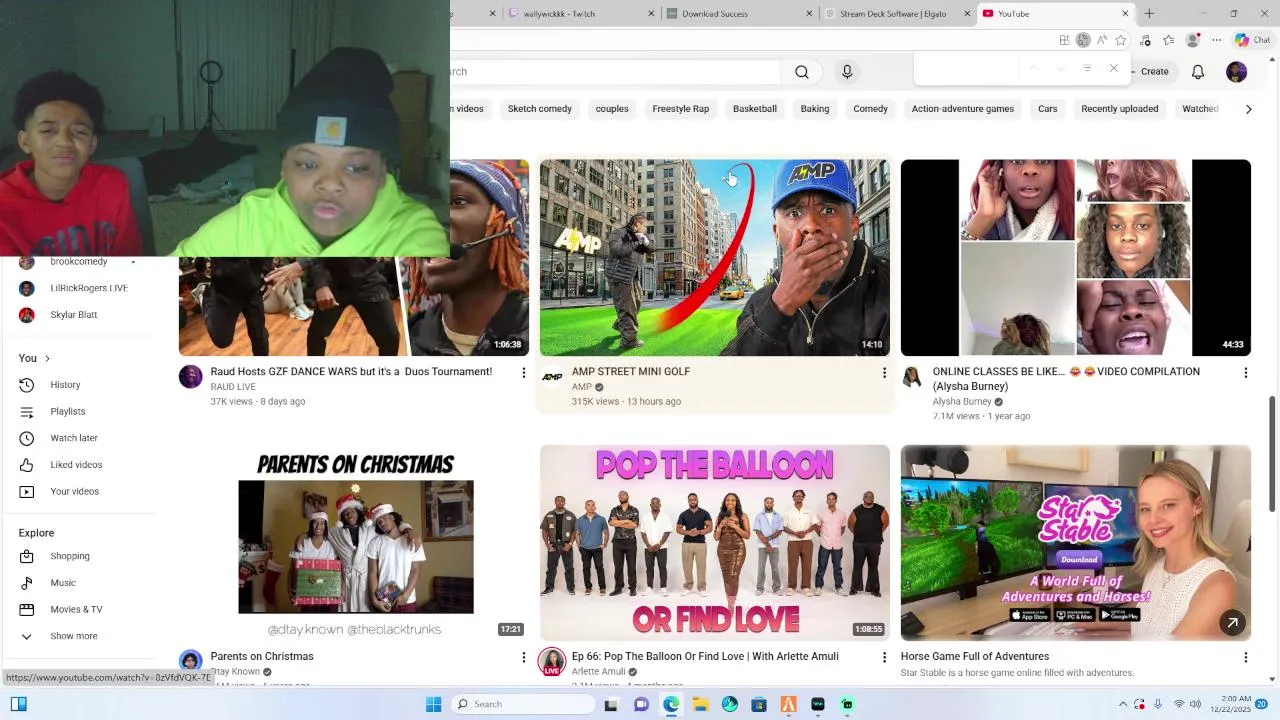
Task: Close the find-on-page bar
Action: coord(1113,68)
